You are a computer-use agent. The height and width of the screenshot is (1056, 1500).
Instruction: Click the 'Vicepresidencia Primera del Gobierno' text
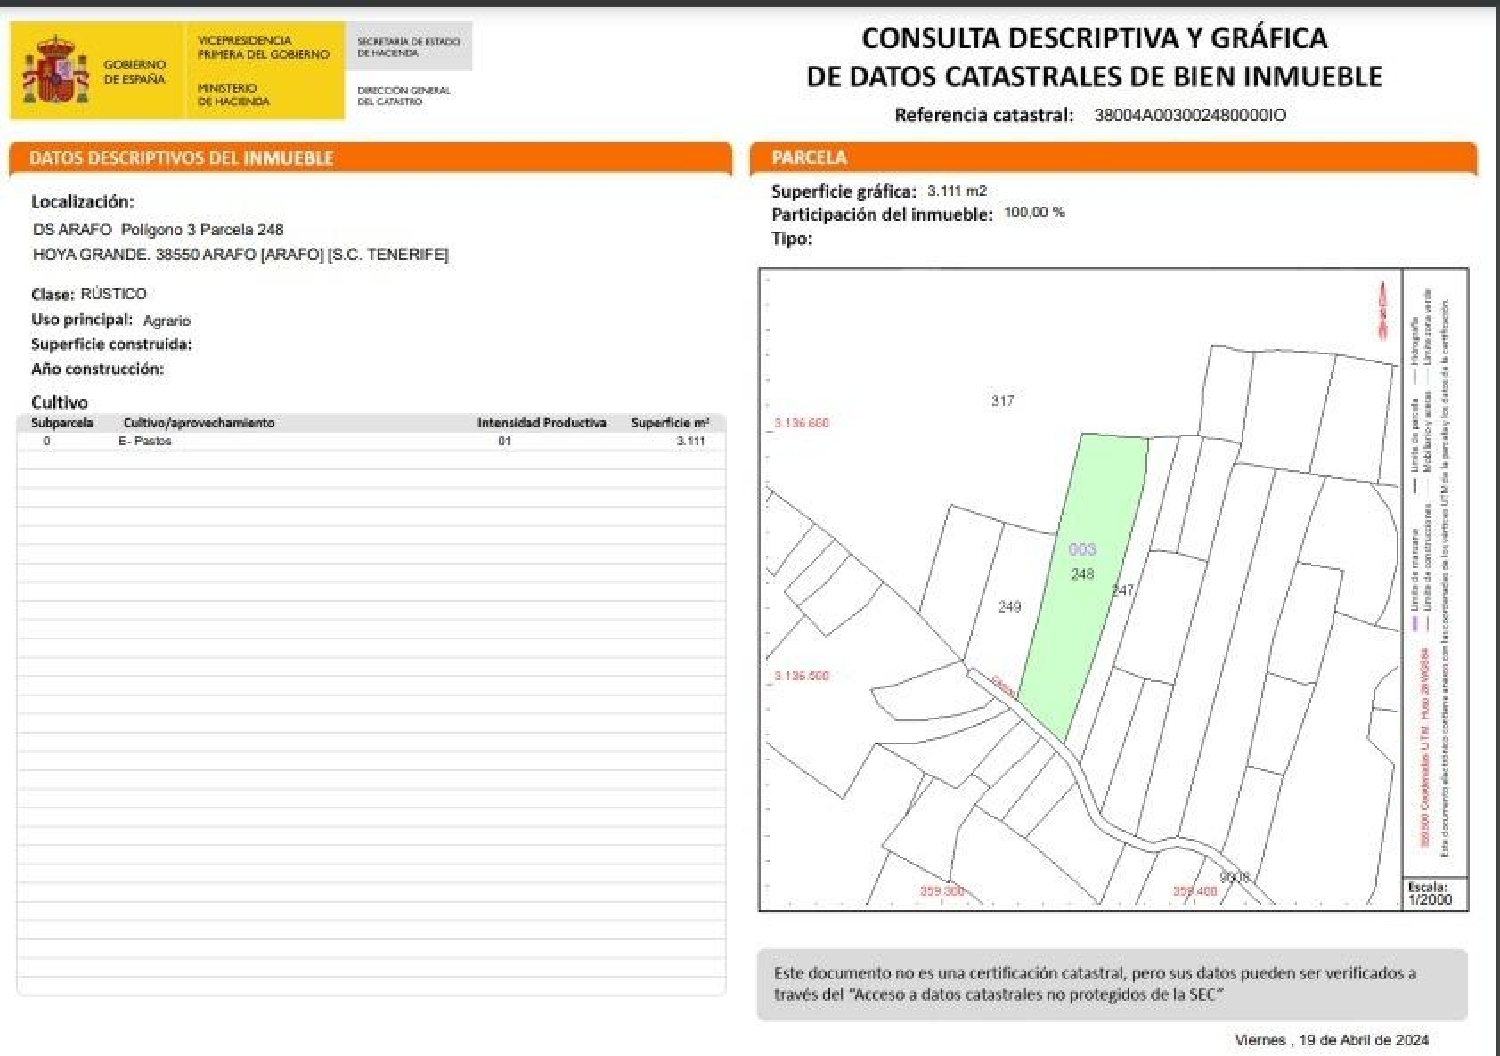(263, 47)
